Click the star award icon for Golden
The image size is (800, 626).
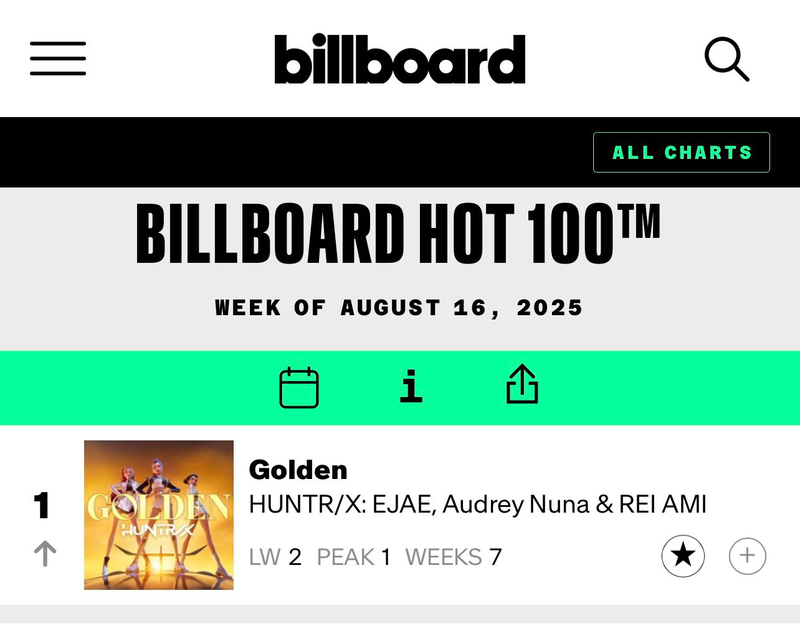(683, 556)
